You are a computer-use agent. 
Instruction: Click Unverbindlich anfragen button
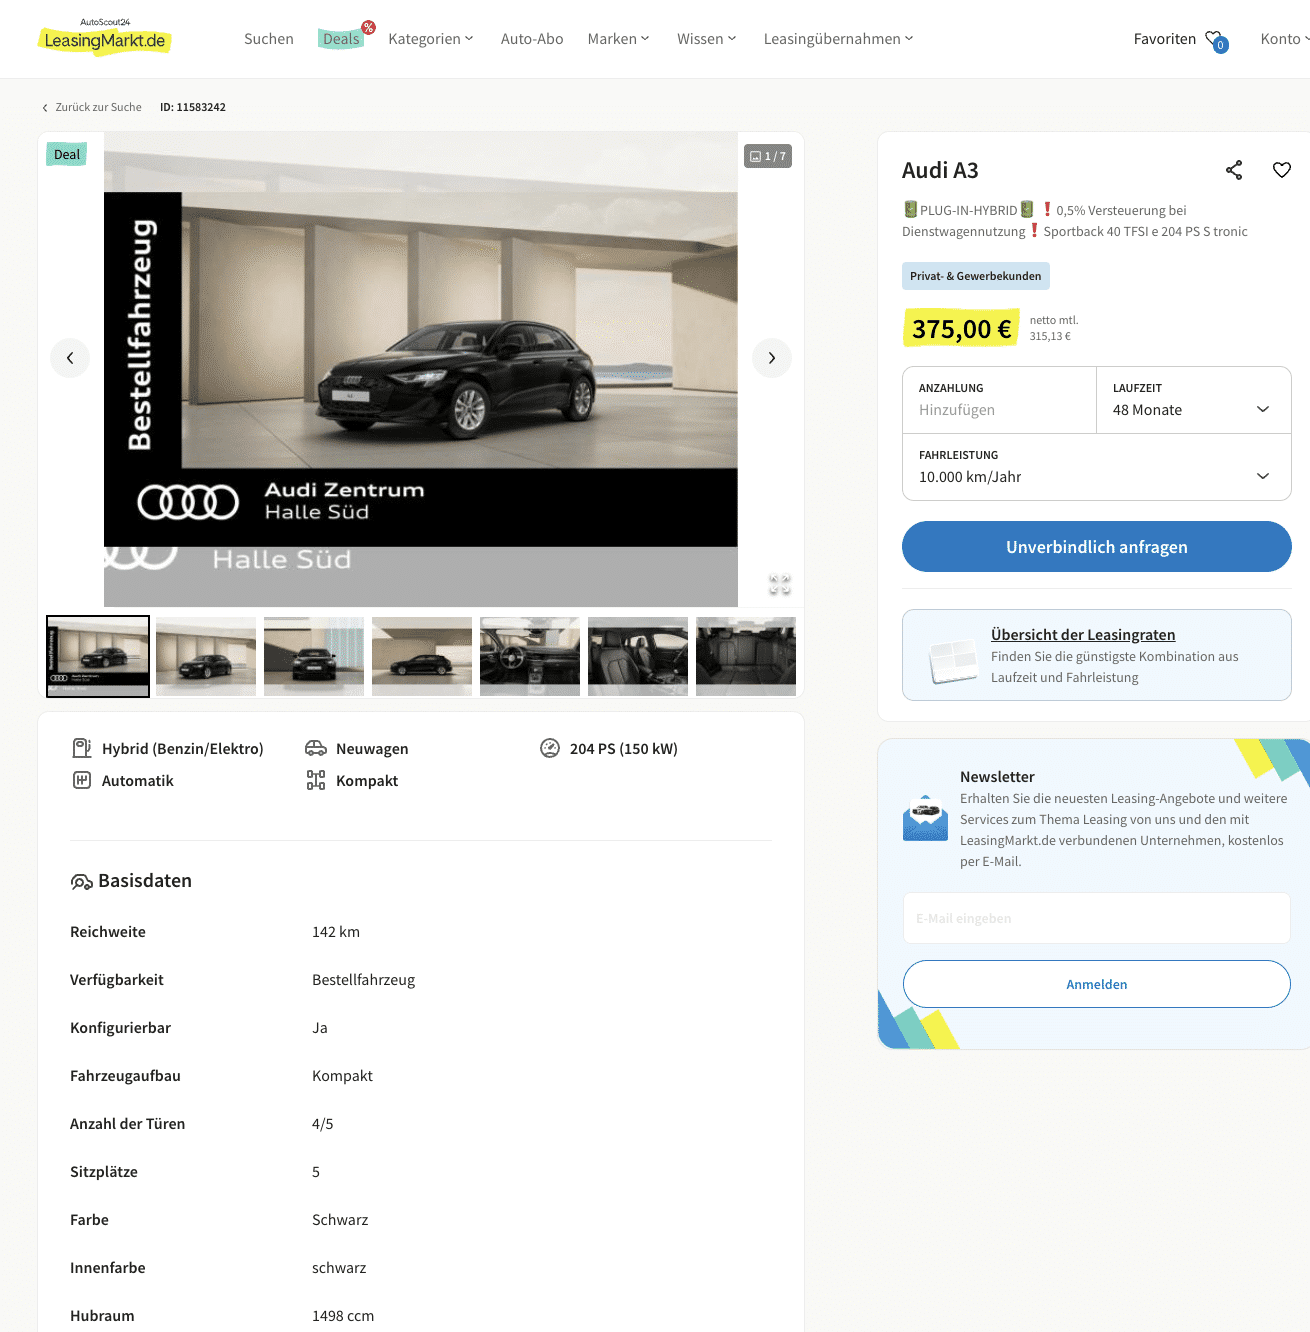[x=1097, y=547]
